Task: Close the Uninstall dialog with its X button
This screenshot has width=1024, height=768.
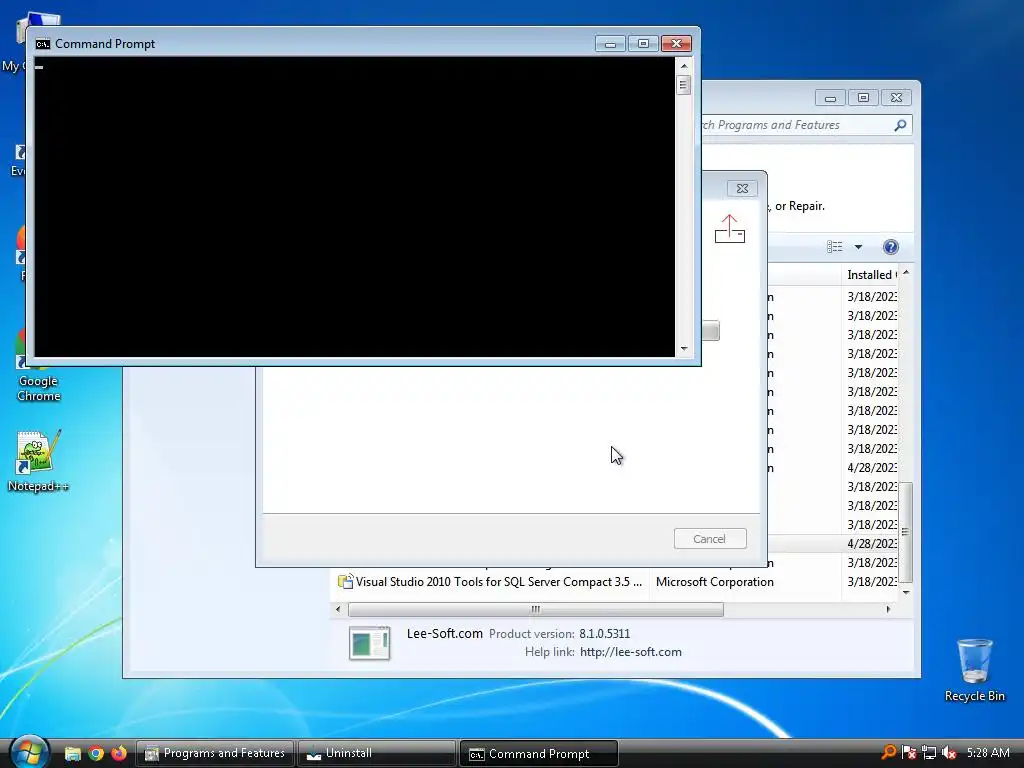Action: point(742,189)
